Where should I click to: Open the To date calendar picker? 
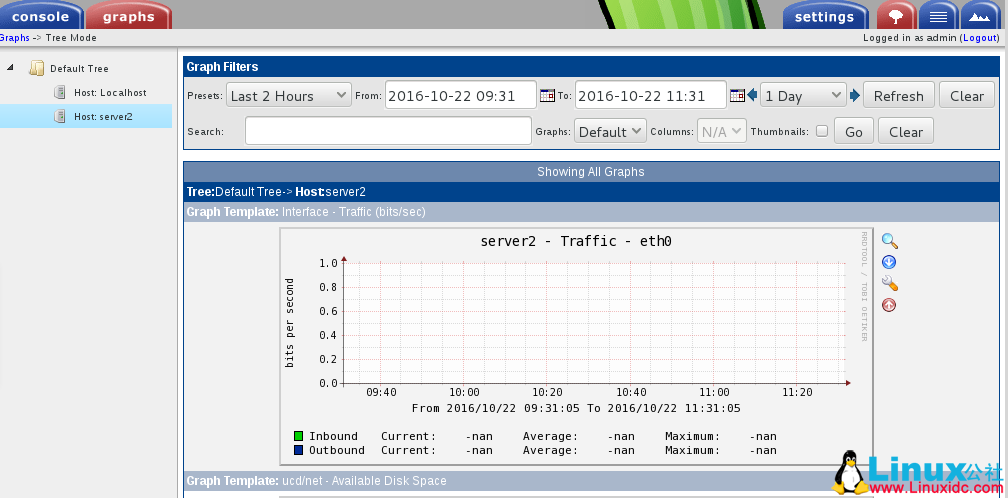tap(737, 96)
